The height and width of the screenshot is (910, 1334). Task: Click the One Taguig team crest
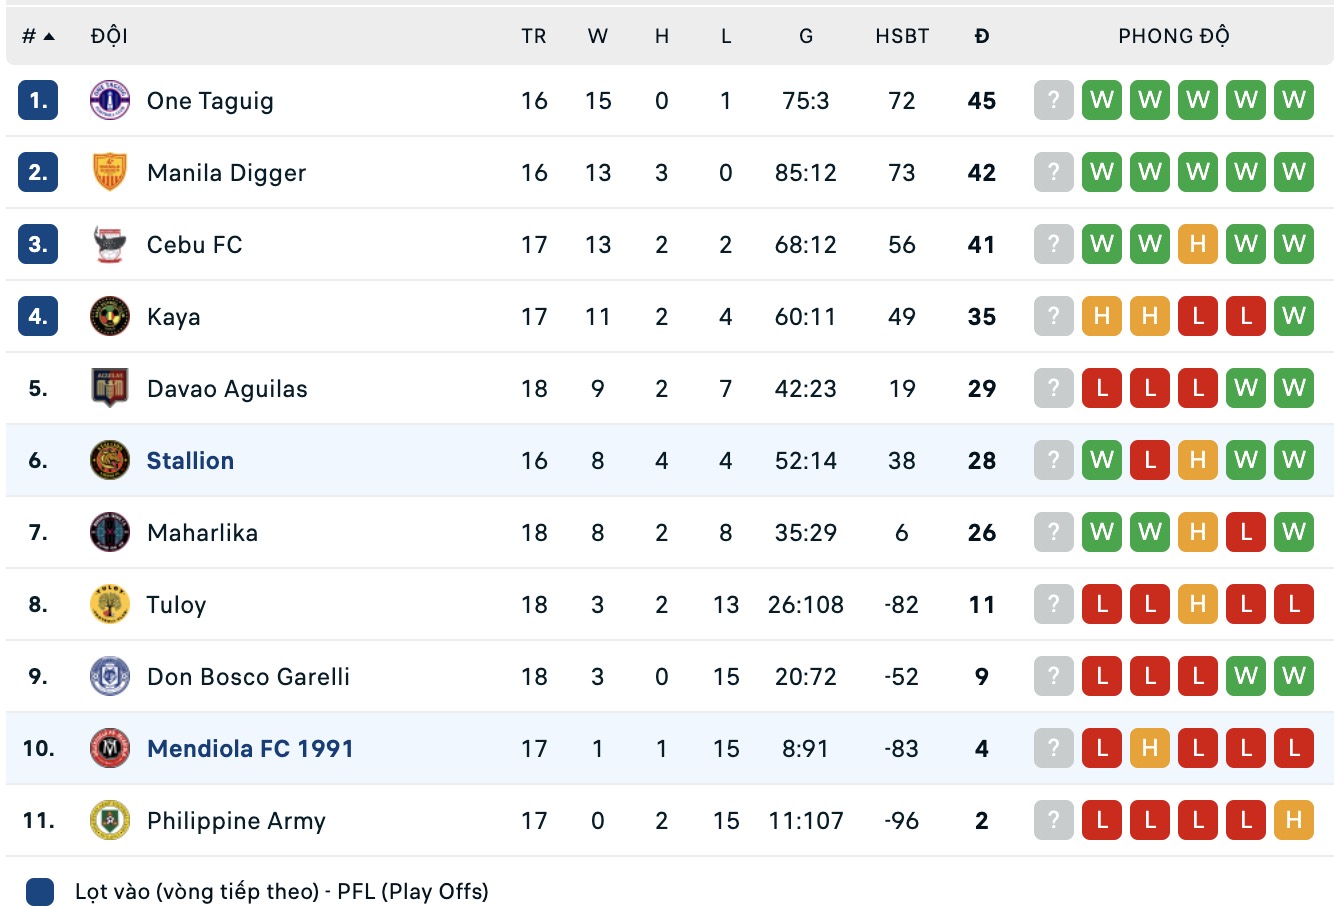[110, 100]
